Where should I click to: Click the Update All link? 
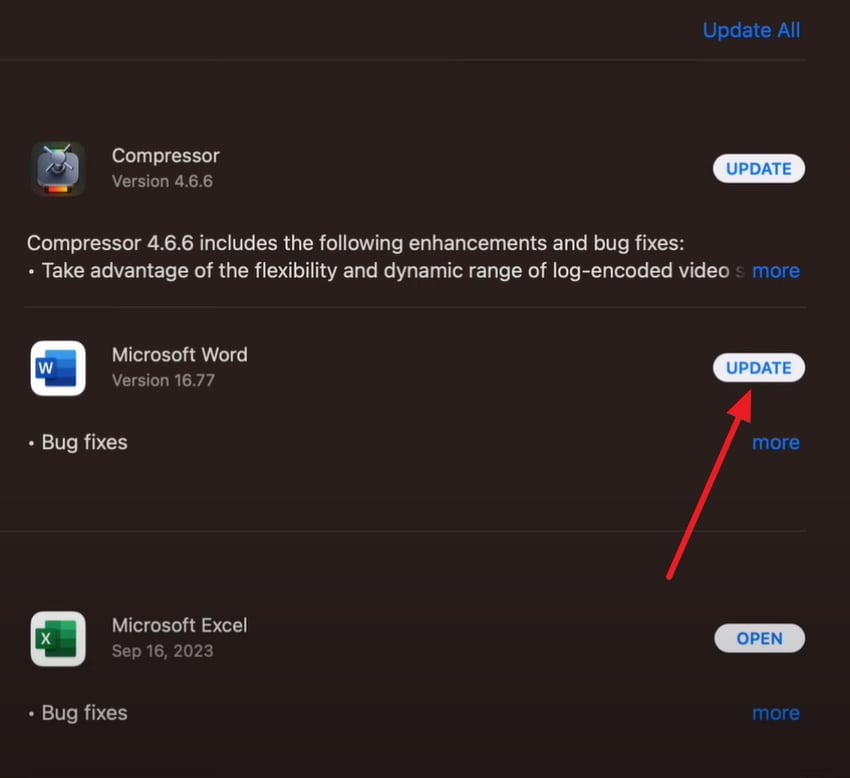[x=751, y=30]
